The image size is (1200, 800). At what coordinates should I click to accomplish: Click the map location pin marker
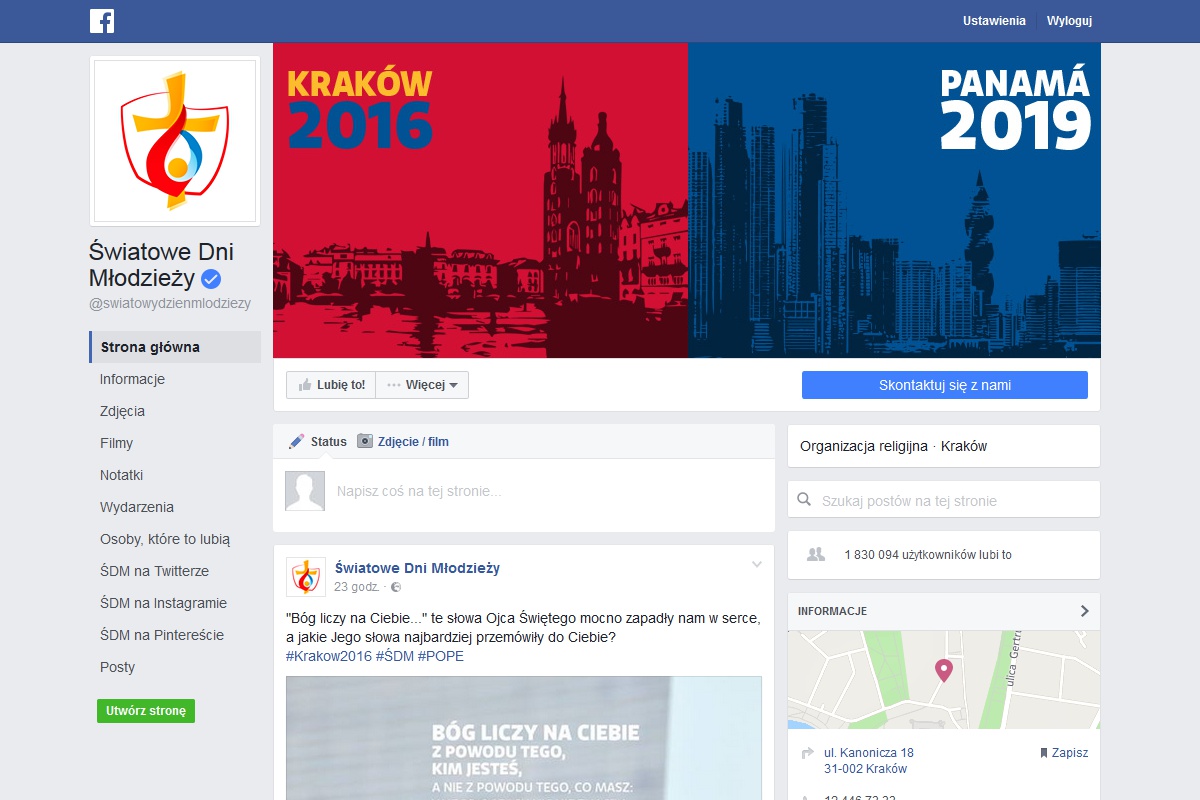click(943, 671)
